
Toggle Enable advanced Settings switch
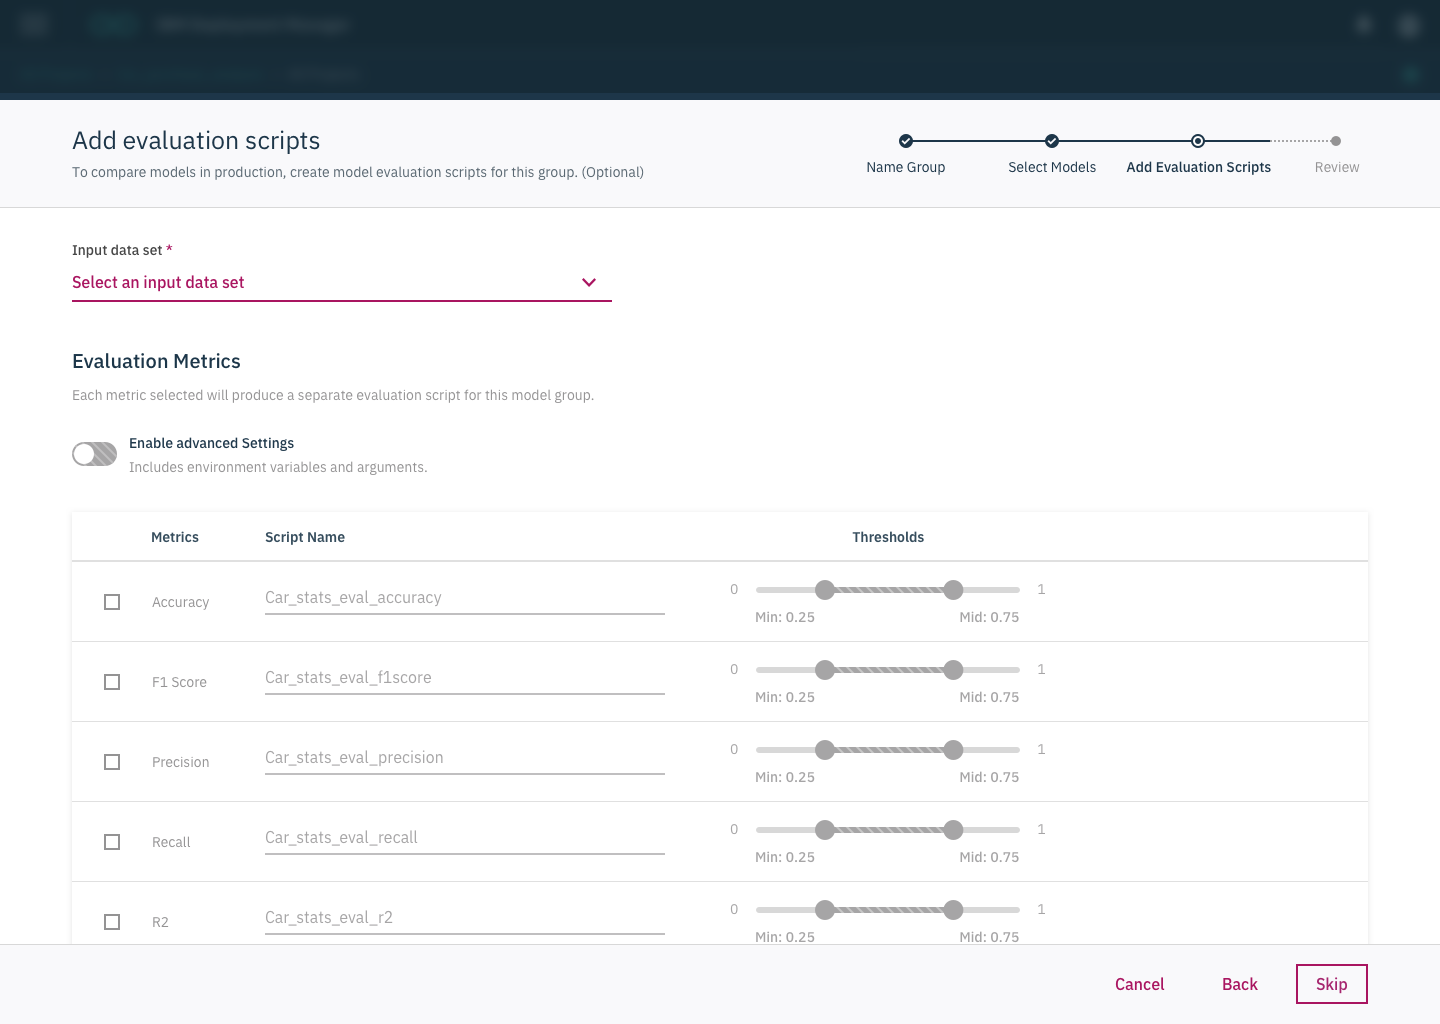95,455
